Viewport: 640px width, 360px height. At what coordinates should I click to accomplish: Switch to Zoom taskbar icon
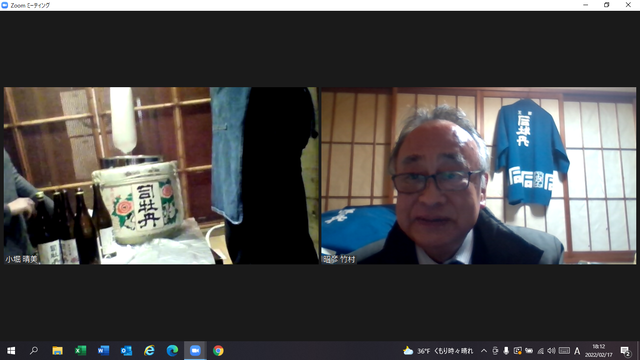click(x=195, y=351)
